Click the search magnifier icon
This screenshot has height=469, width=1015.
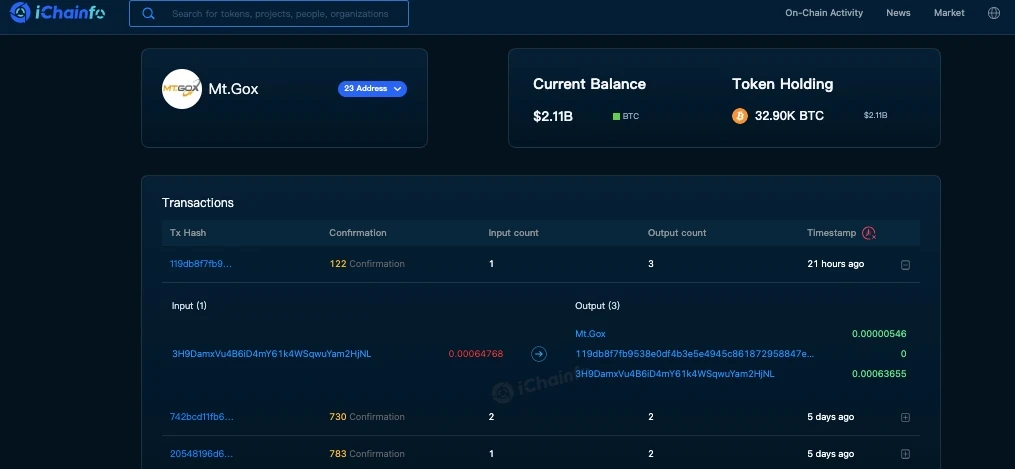[148, 14]
